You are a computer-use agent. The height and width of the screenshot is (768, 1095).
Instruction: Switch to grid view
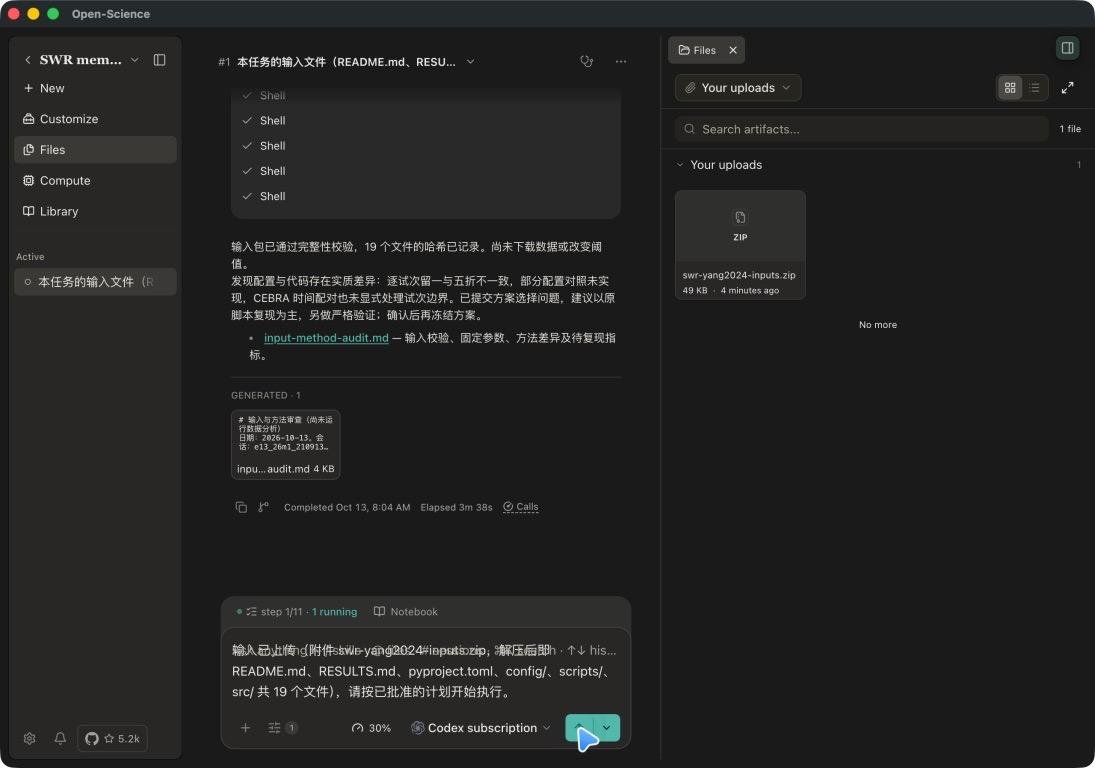tap(1010, 88)
